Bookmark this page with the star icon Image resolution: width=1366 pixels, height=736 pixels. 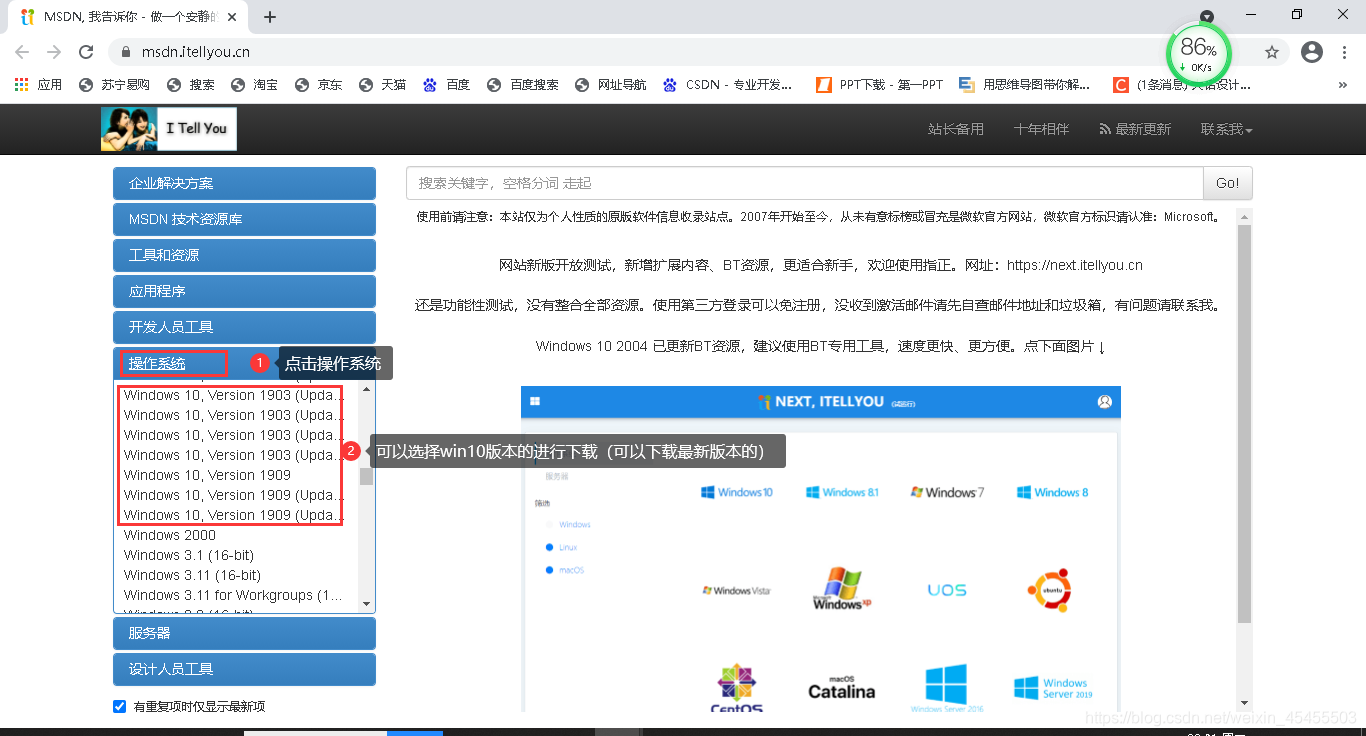coord(1272,52)
